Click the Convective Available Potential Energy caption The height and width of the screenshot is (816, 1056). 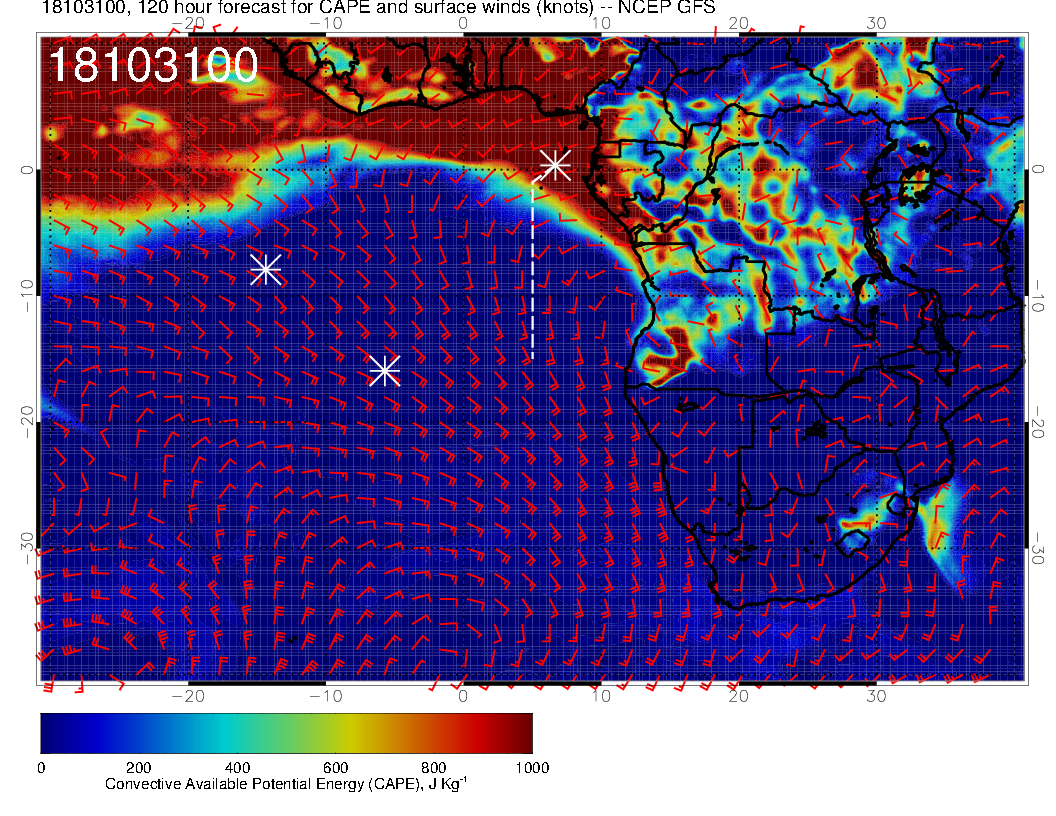tap(286, 785)
